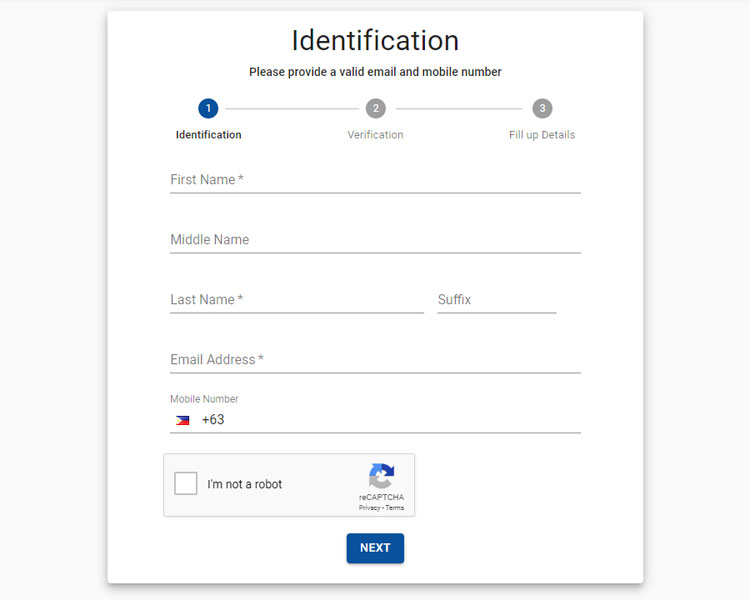Select the Fill up Details step label
Screen dimensions: 750x600
point(542,135)
